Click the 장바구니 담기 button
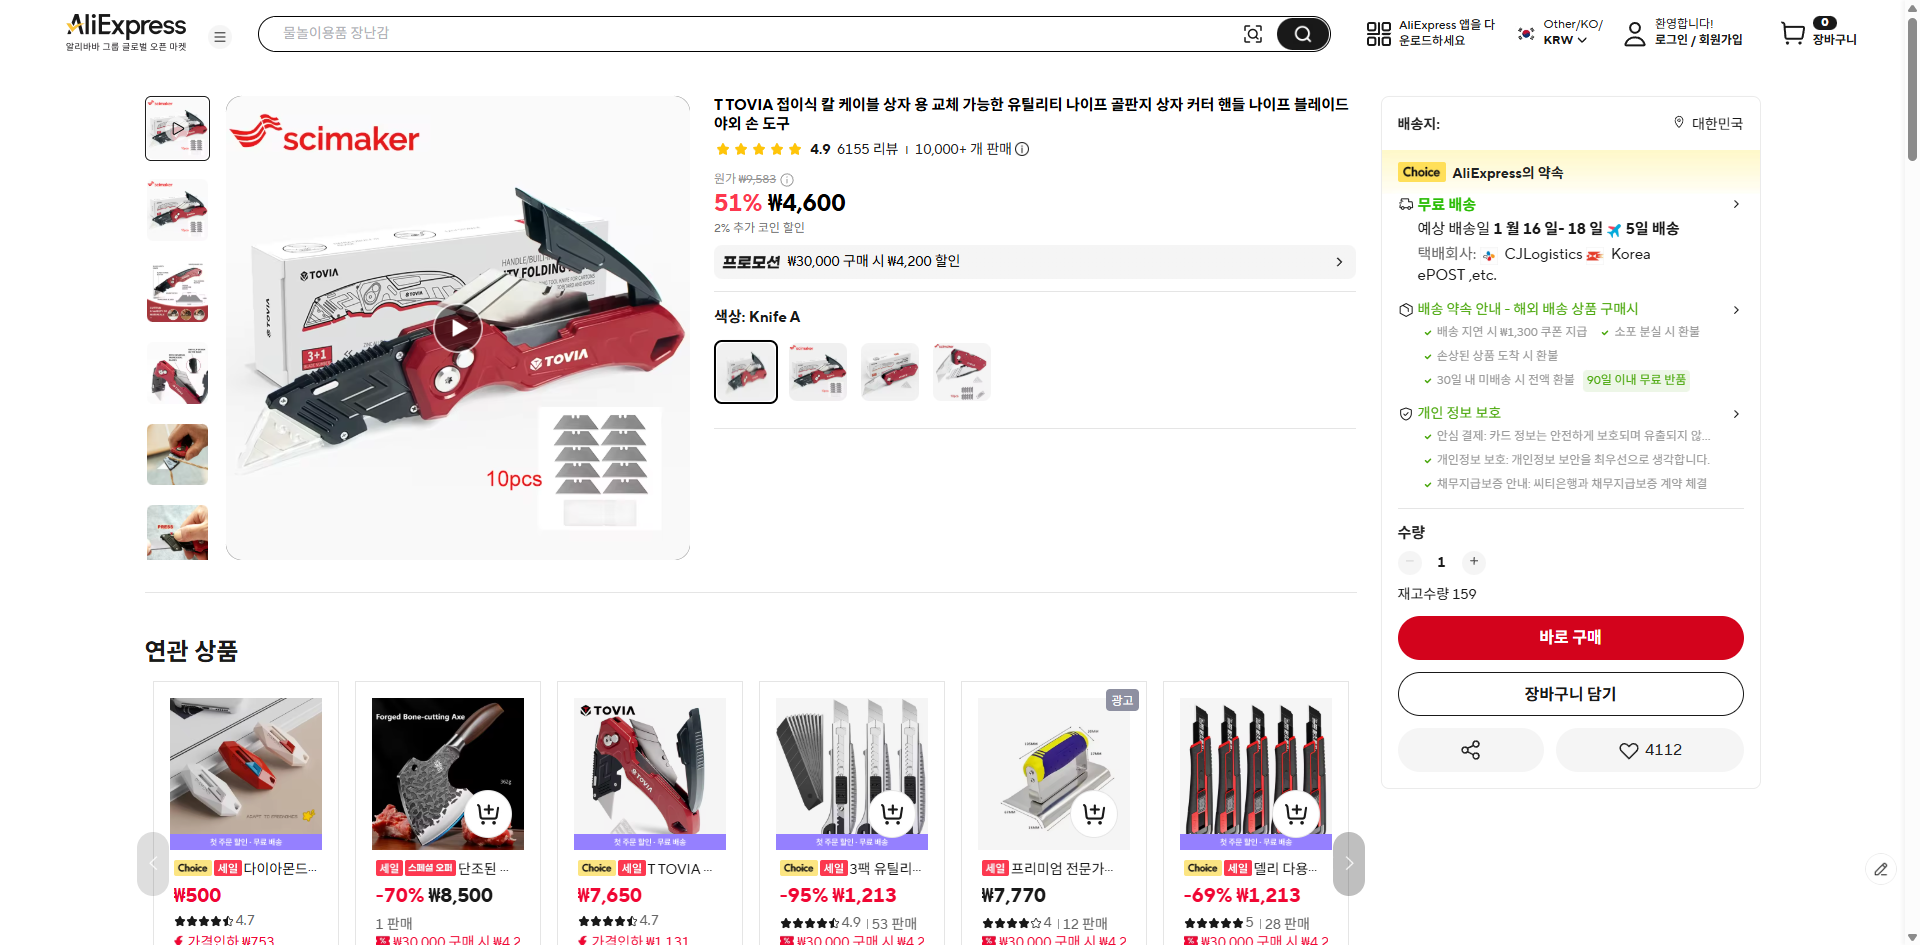This screenshot has height=945, width=1920. (x=1570, y=694)
